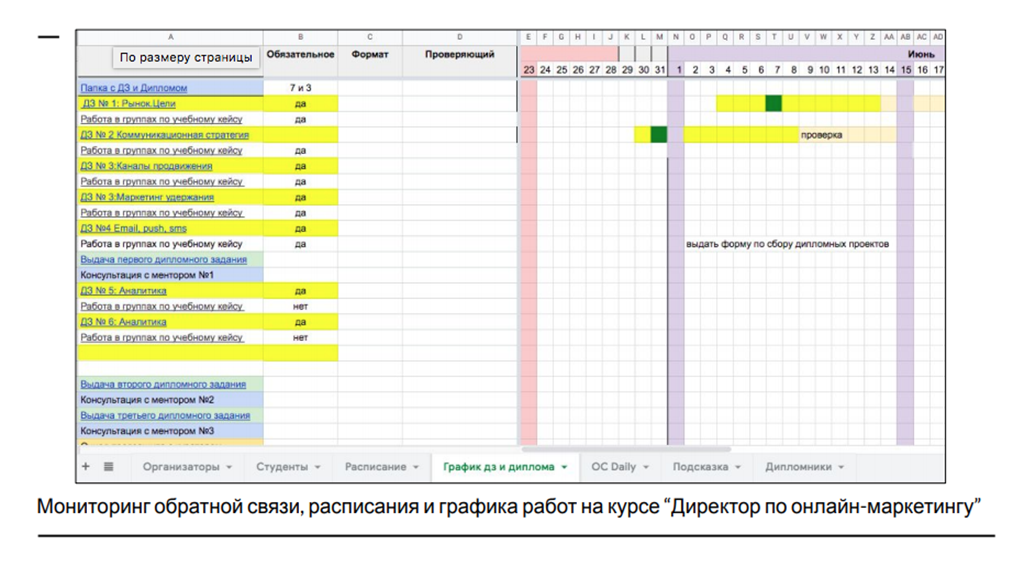Open the Папка с ДЗ и Дипломом link
Image resolution: width=1024 pixels, height=567 pixels.
click(x=133, y=88)
